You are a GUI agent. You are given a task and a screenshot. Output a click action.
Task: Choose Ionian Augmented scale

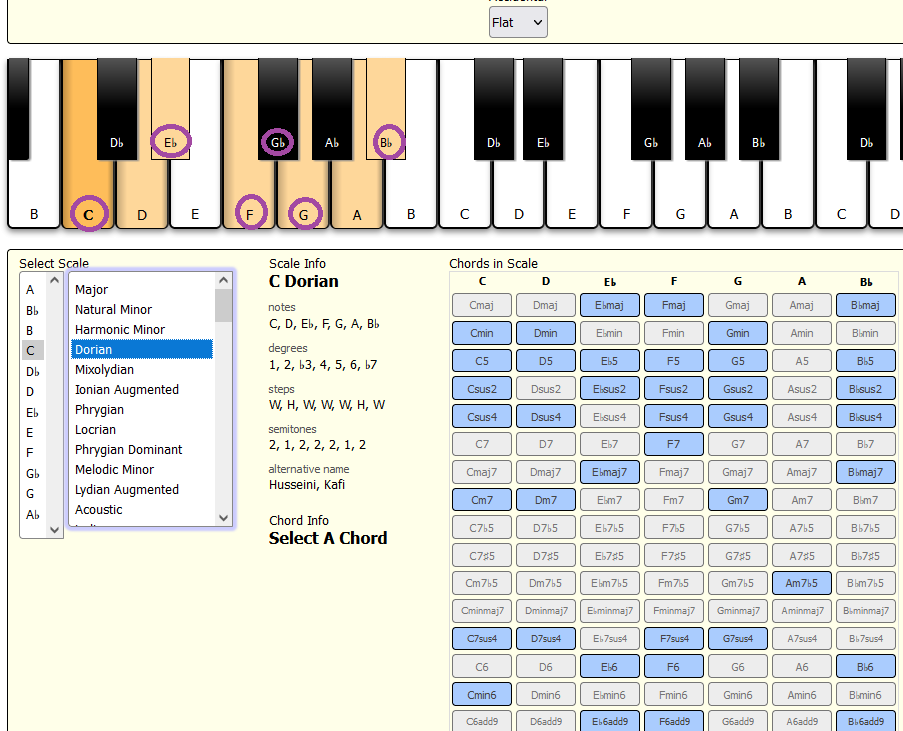click(142, 389)
